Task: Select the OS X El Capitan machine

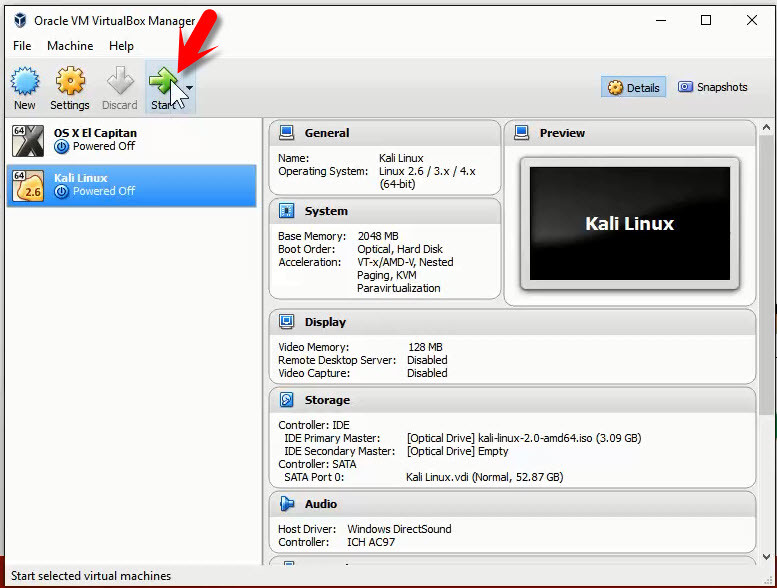Action: pos(131,141)
